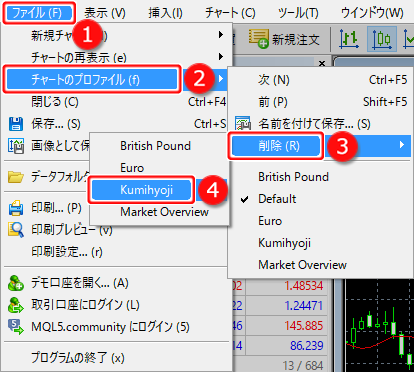Click the print preview magnifier icon

(16, 230)
